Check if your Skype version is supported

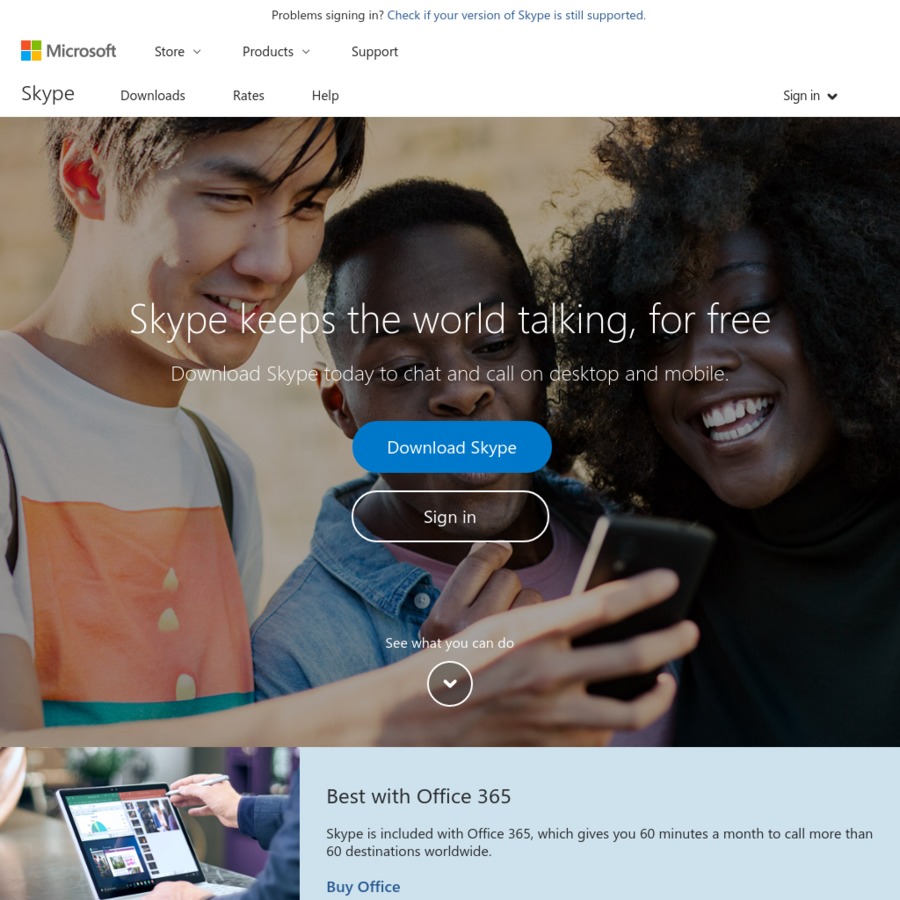(516, 15)
